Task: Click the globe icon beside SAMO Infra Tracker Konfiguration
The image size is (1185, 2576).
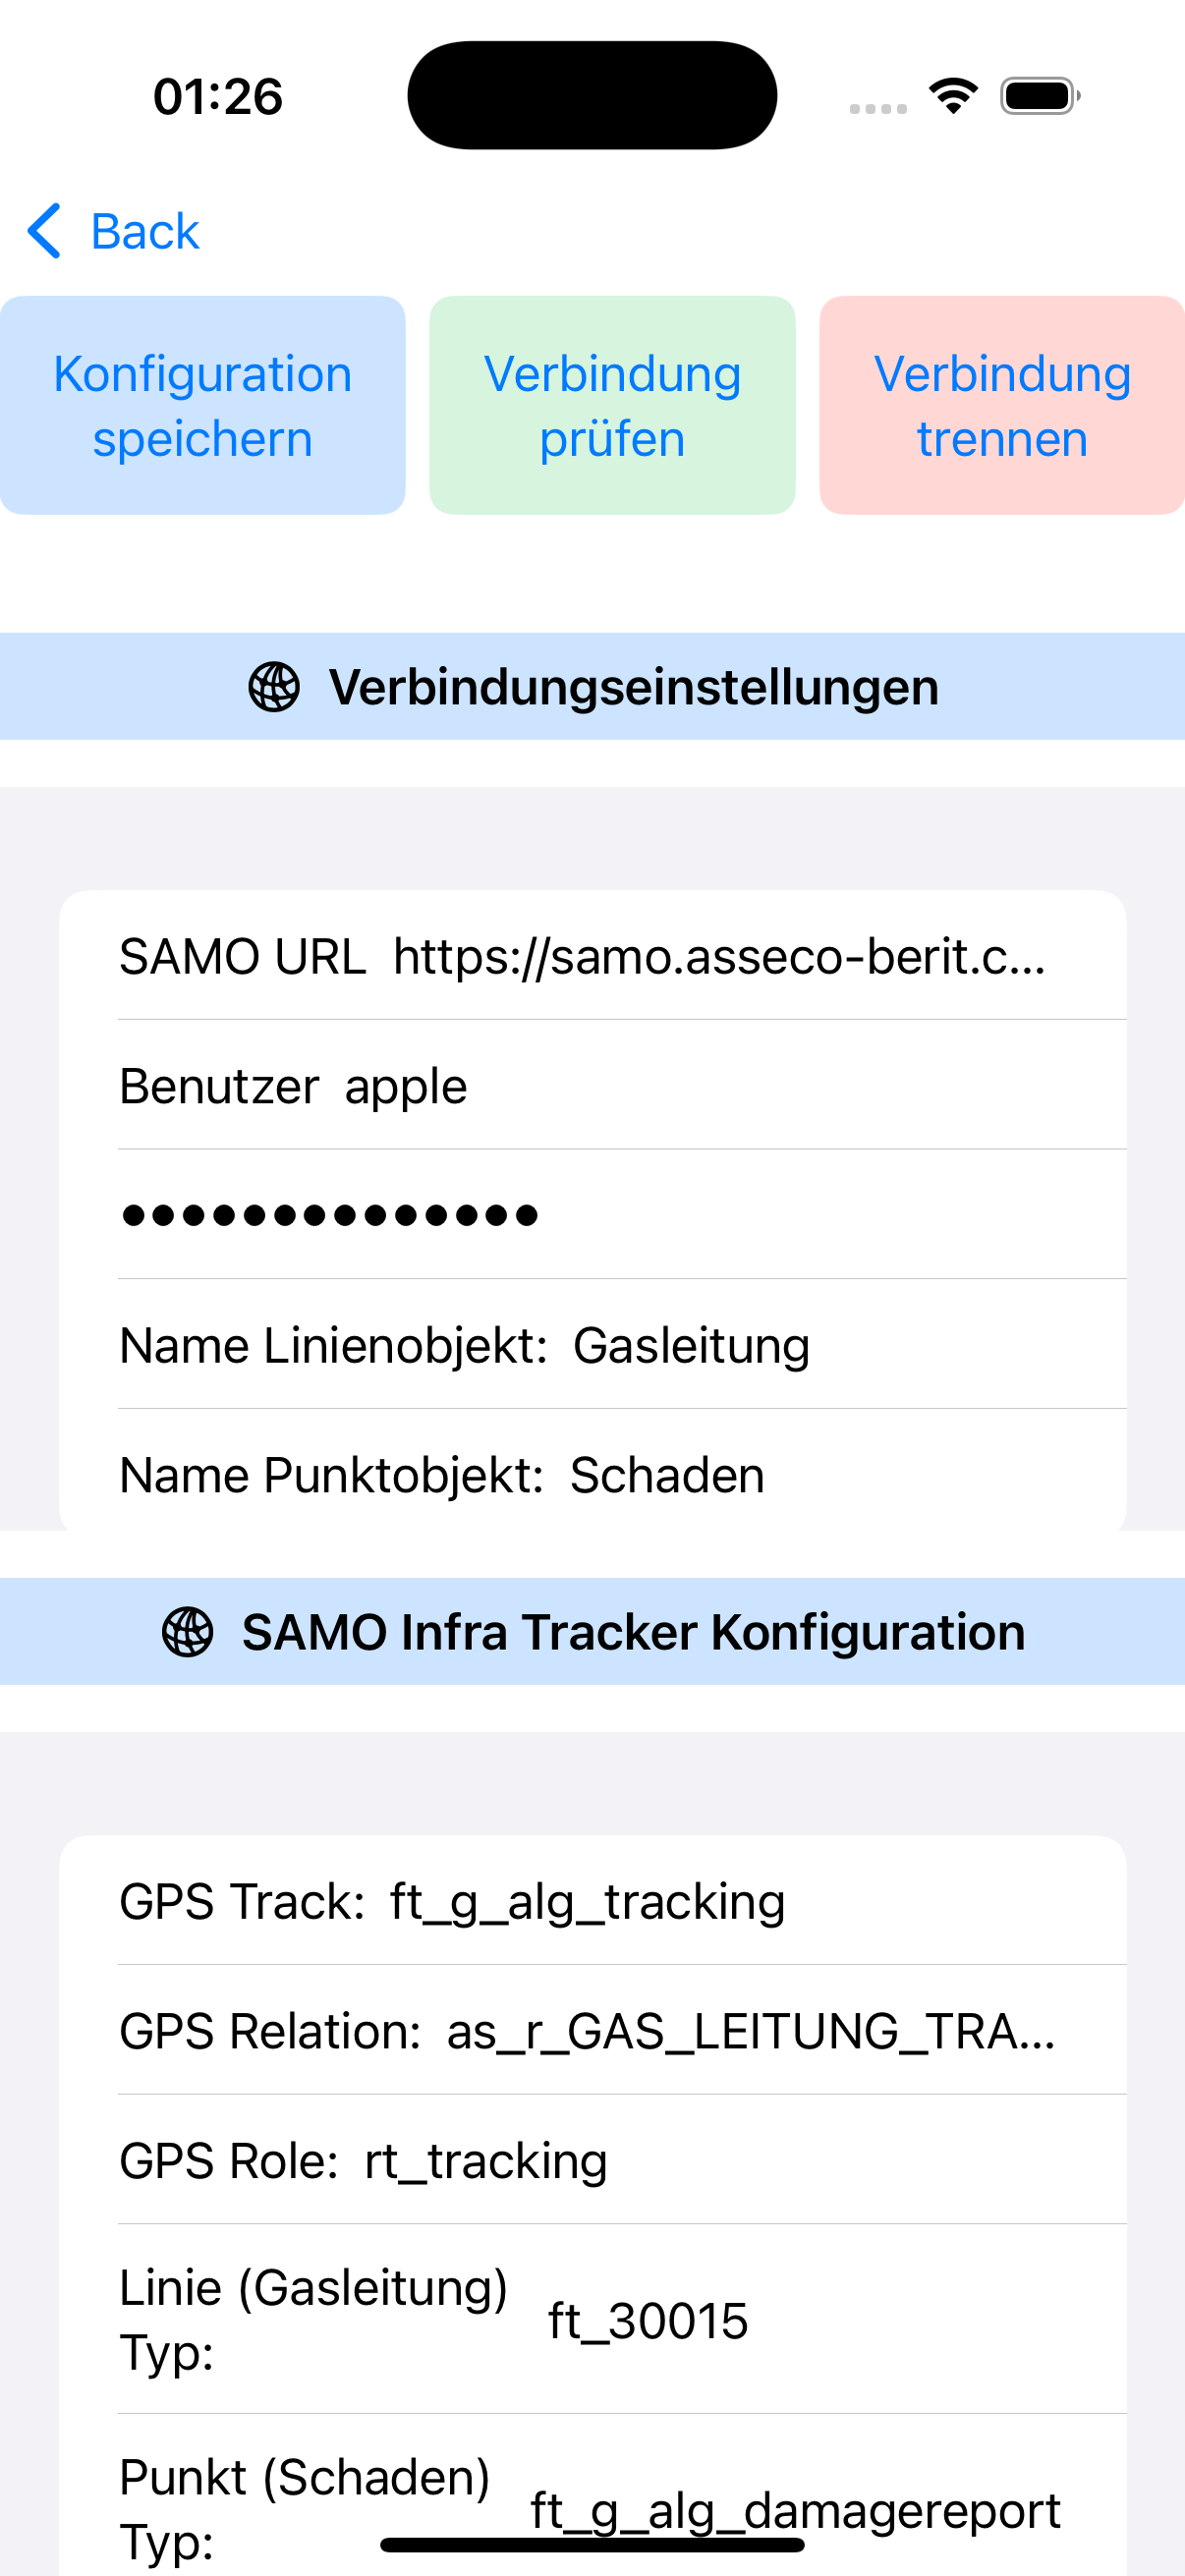Action: (x=191, y=1631)
